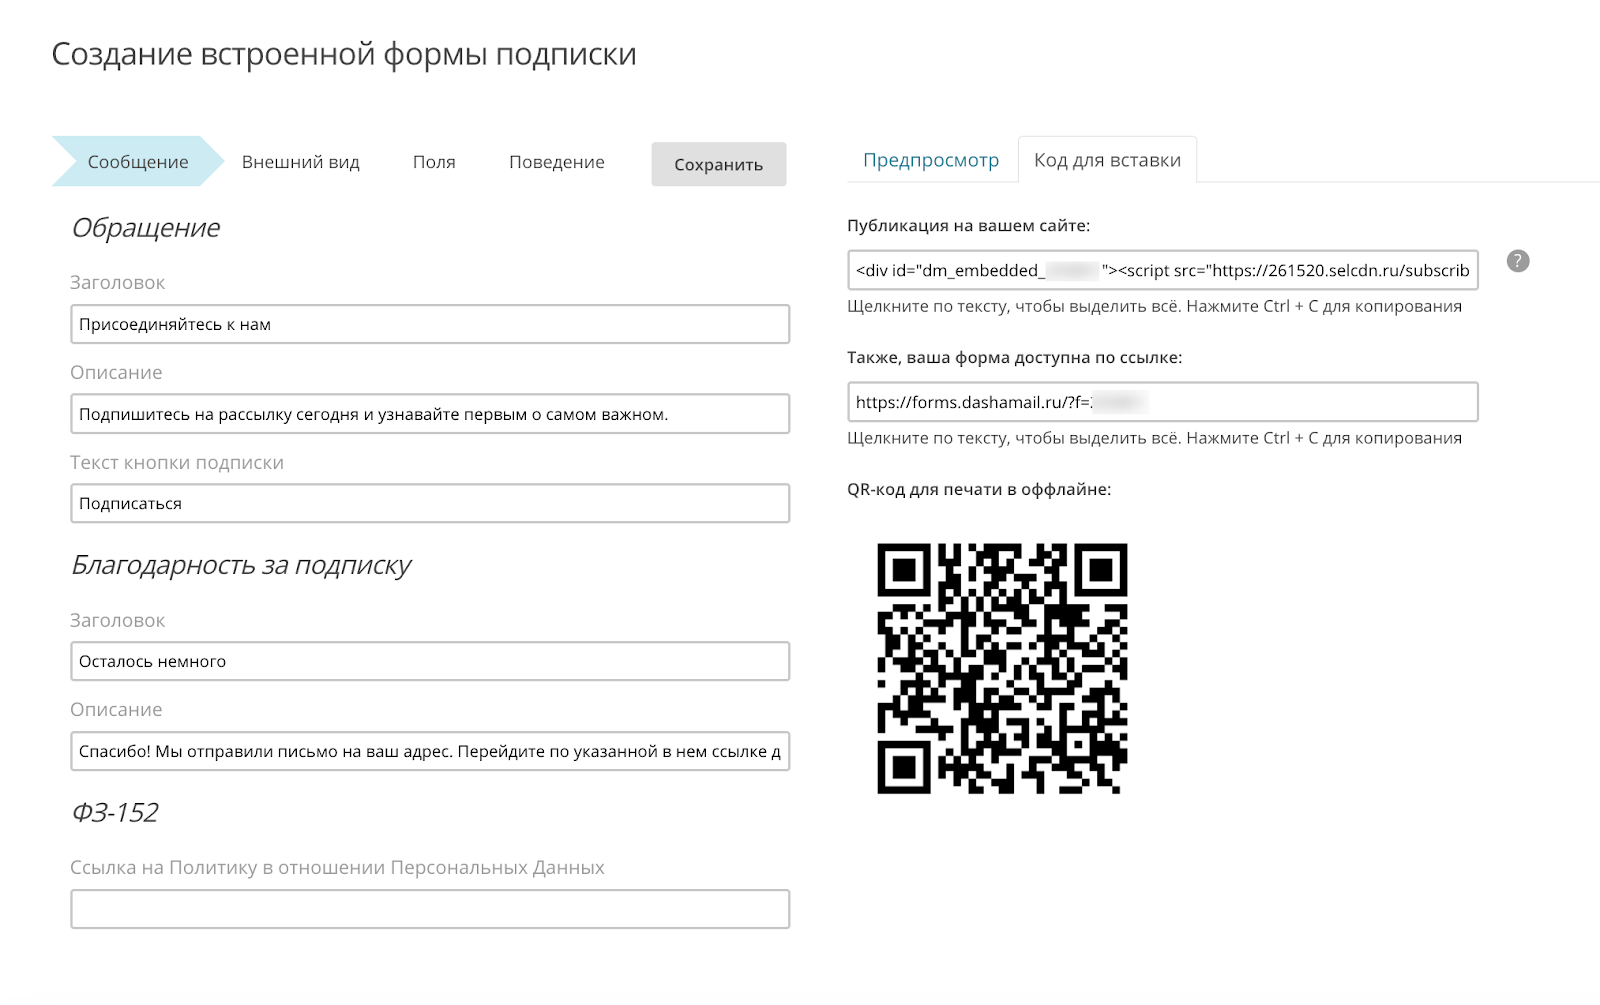Click the page title 'Создание встроенной формы подписки'

[x=344, y=54]
